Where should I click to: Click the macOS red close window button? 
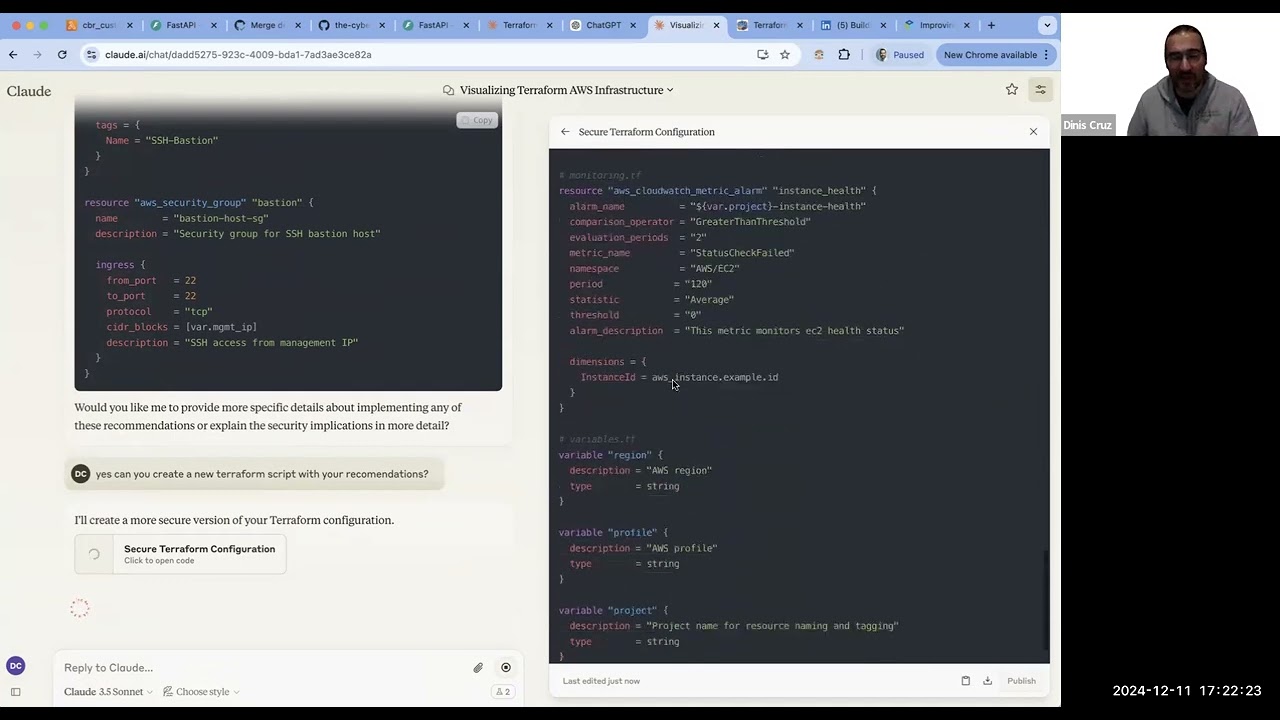tap(16, 25)
